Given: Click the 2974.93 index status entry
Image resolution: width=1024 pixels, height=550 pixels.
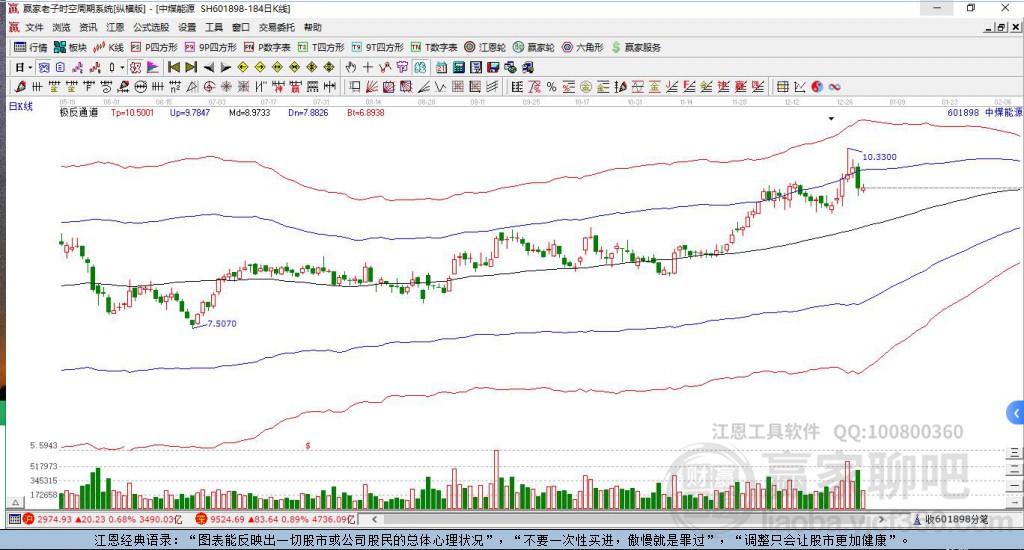Looking at the screenshot, I should 103,519.
